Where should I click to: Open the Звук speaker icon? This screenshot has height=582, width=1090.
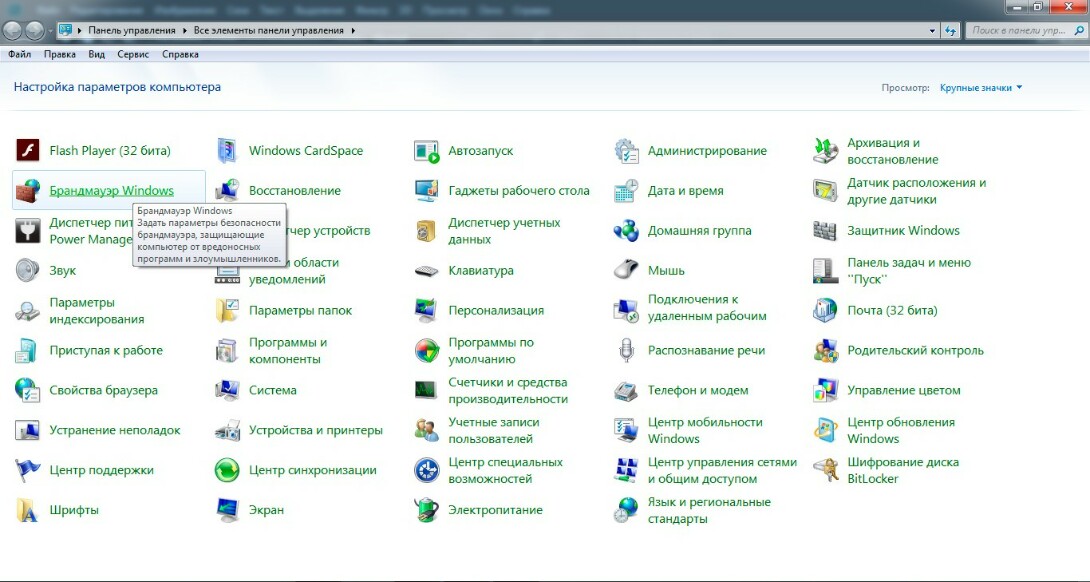click(27, 270)
